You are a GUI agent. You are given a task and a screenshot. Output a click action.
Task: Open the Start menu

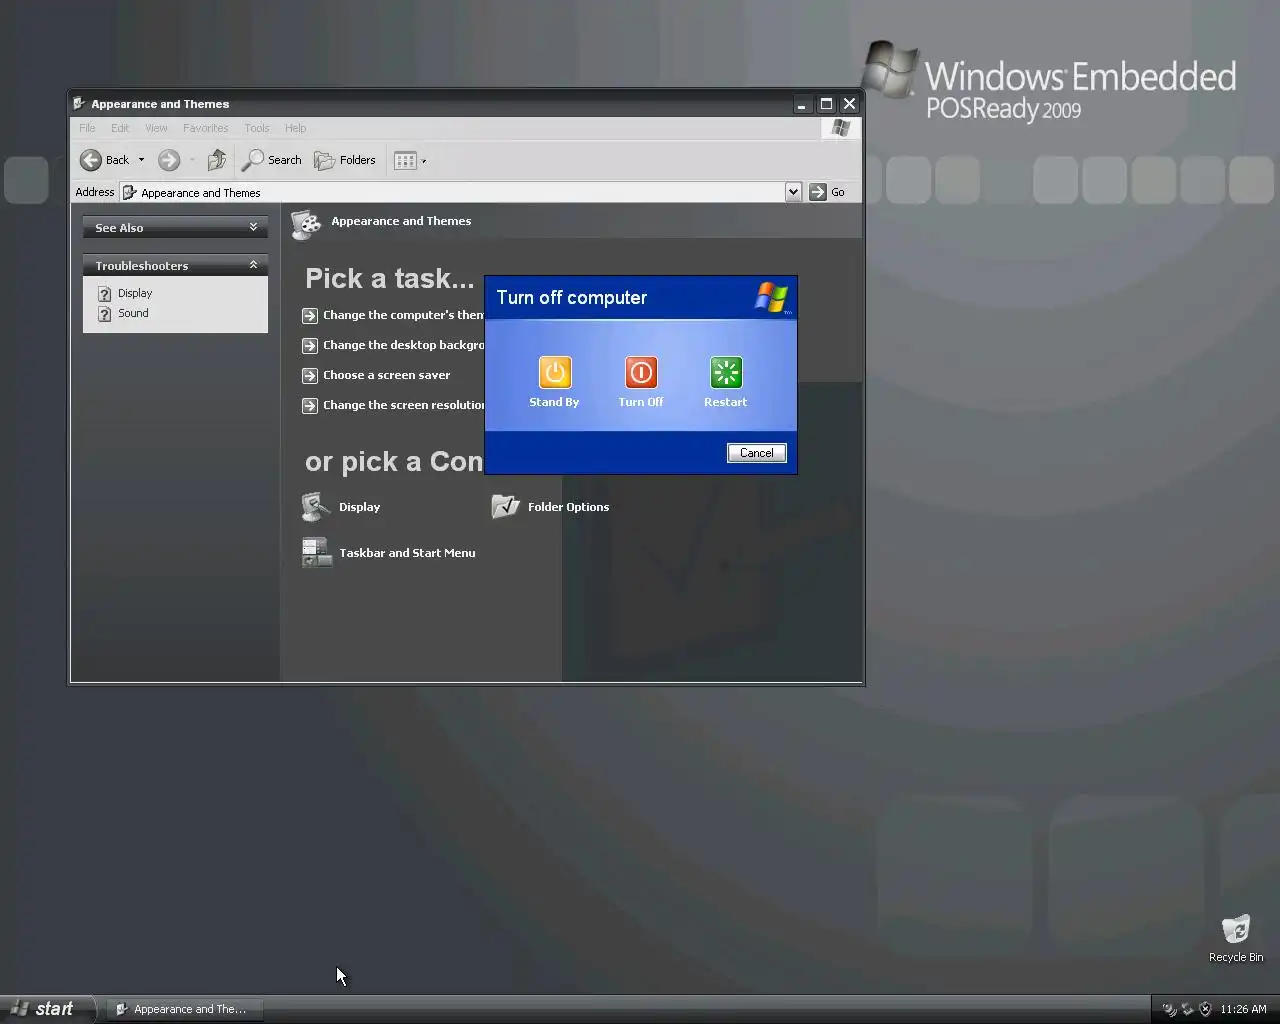(47, 1009)
